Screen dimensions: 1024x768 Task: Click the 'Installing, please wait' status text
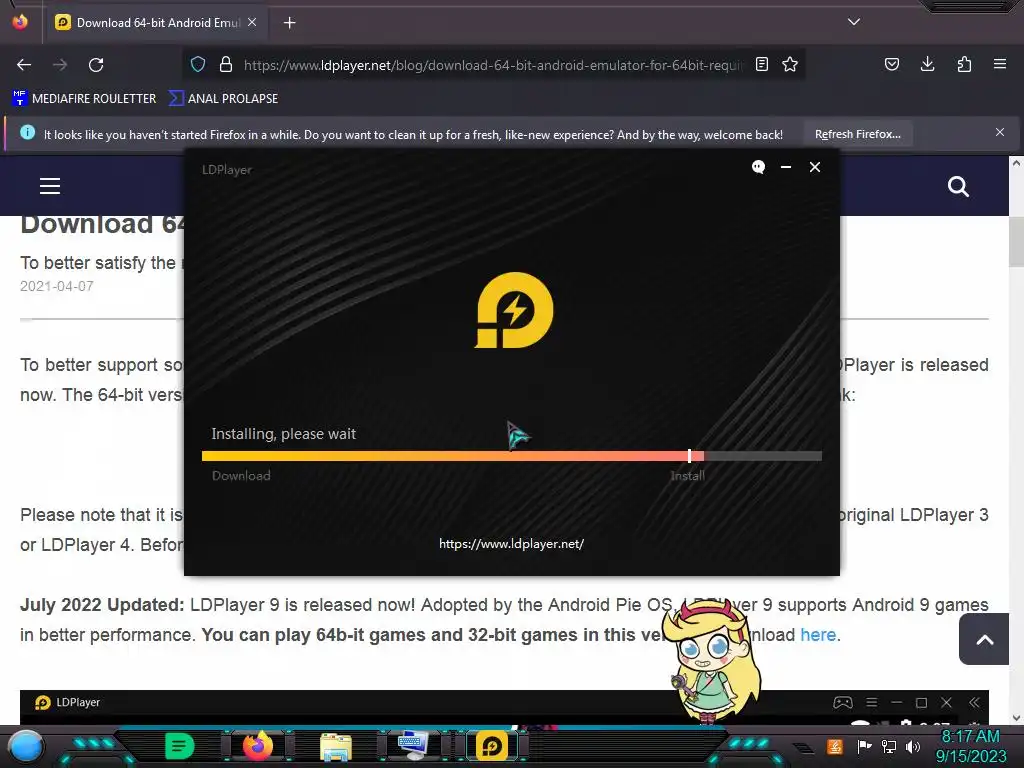tap(283, 434)
